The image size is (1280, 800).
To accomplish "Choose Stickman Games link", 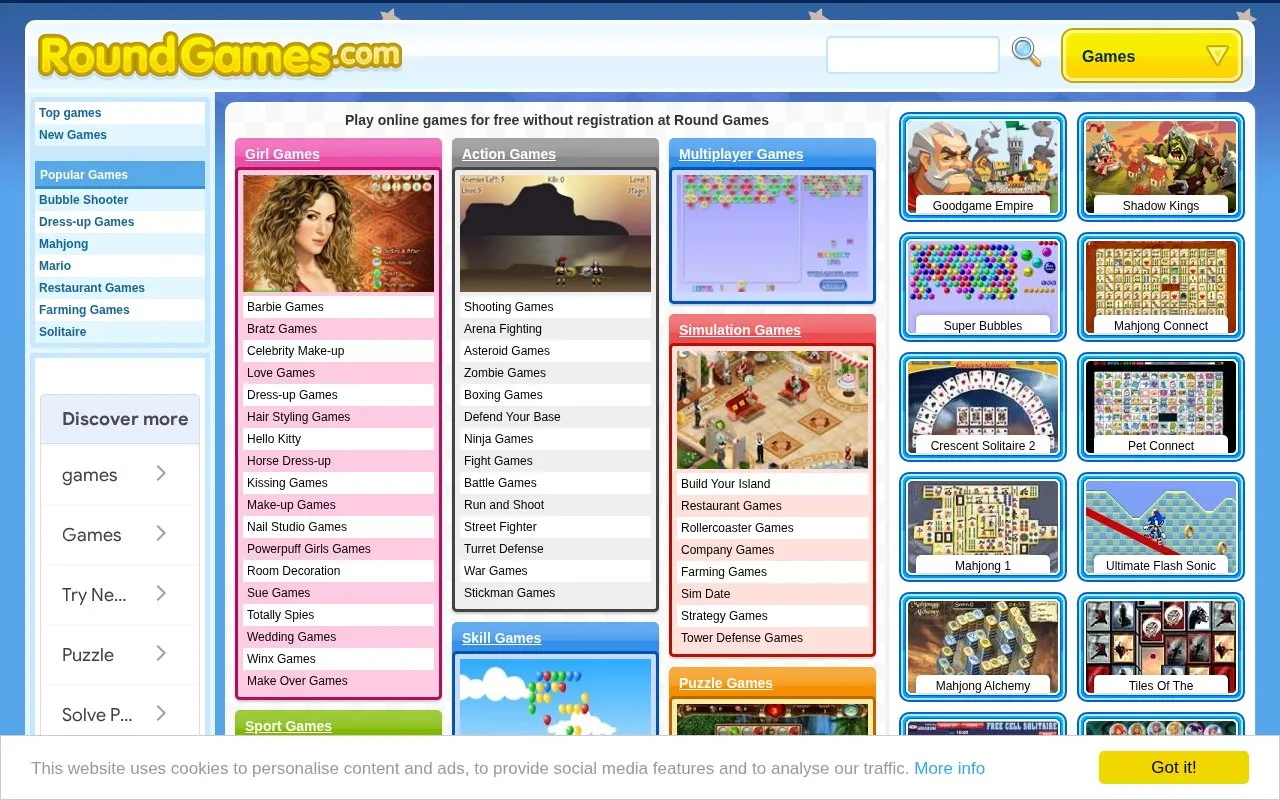I will coord(509,593).
